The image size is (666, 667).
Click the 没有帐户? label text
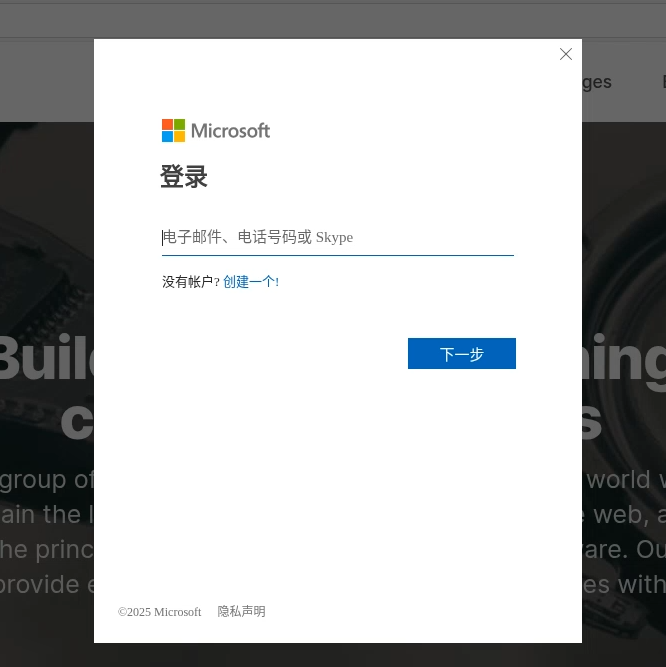point(190,282)
